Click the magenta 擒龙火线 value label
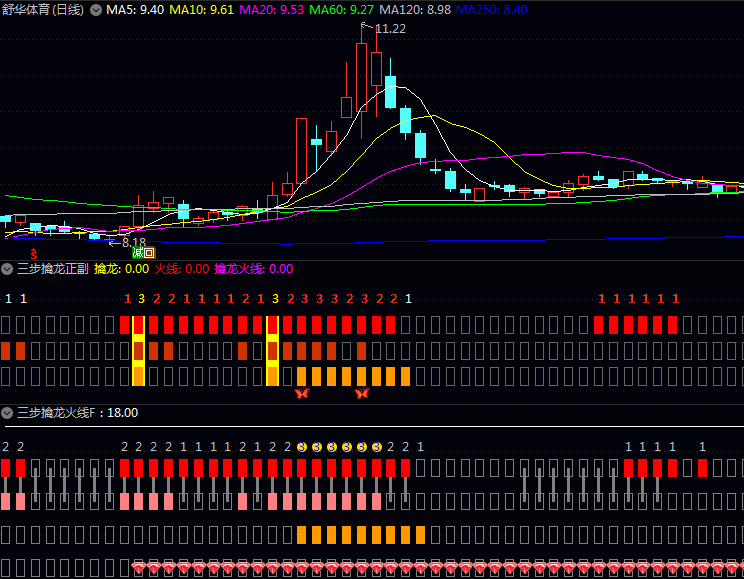The image size is (744, 579). pos(254,269)
